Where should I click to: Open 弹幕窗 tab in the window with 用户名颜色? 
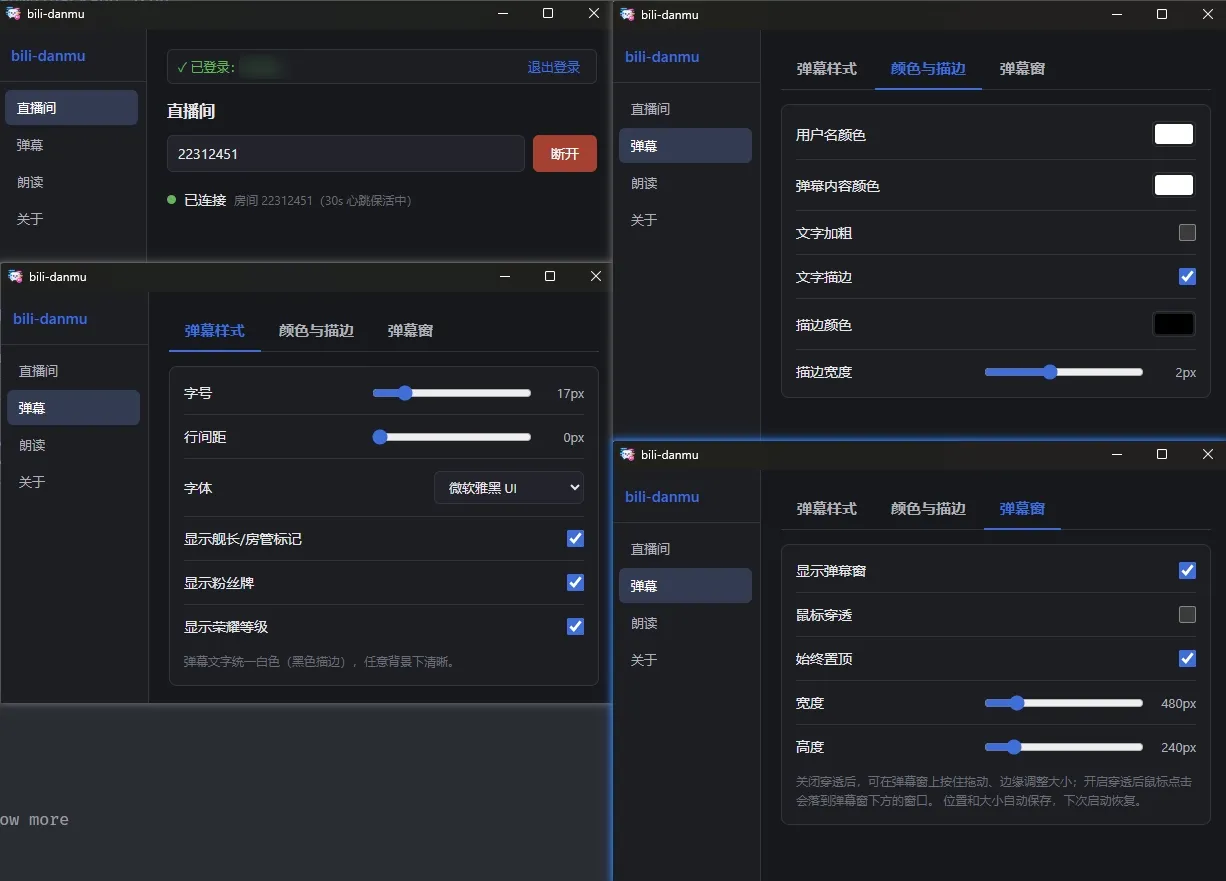pos(1022,69)
